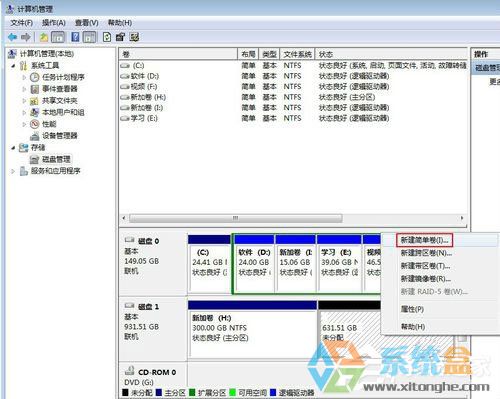Viewport: 500px width, 399px height.
Task: Select 本地用户和组 tree item
Action: 63,112
